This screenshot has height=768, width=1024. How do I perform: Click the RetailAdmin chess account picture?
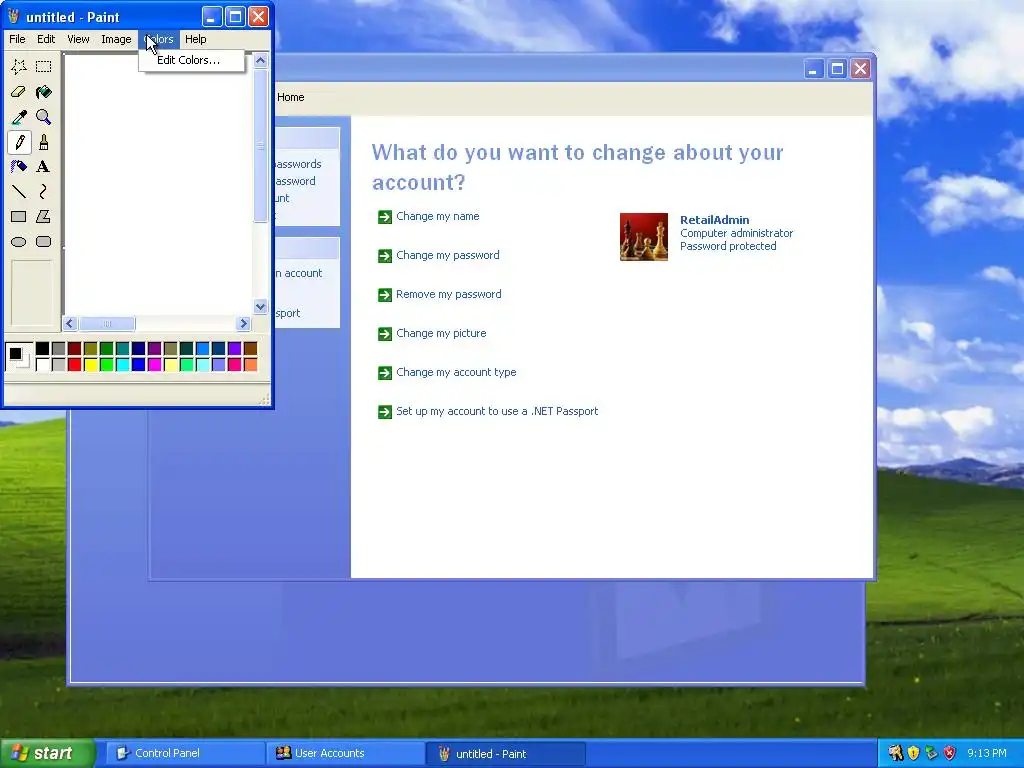[x=643, y=236]
